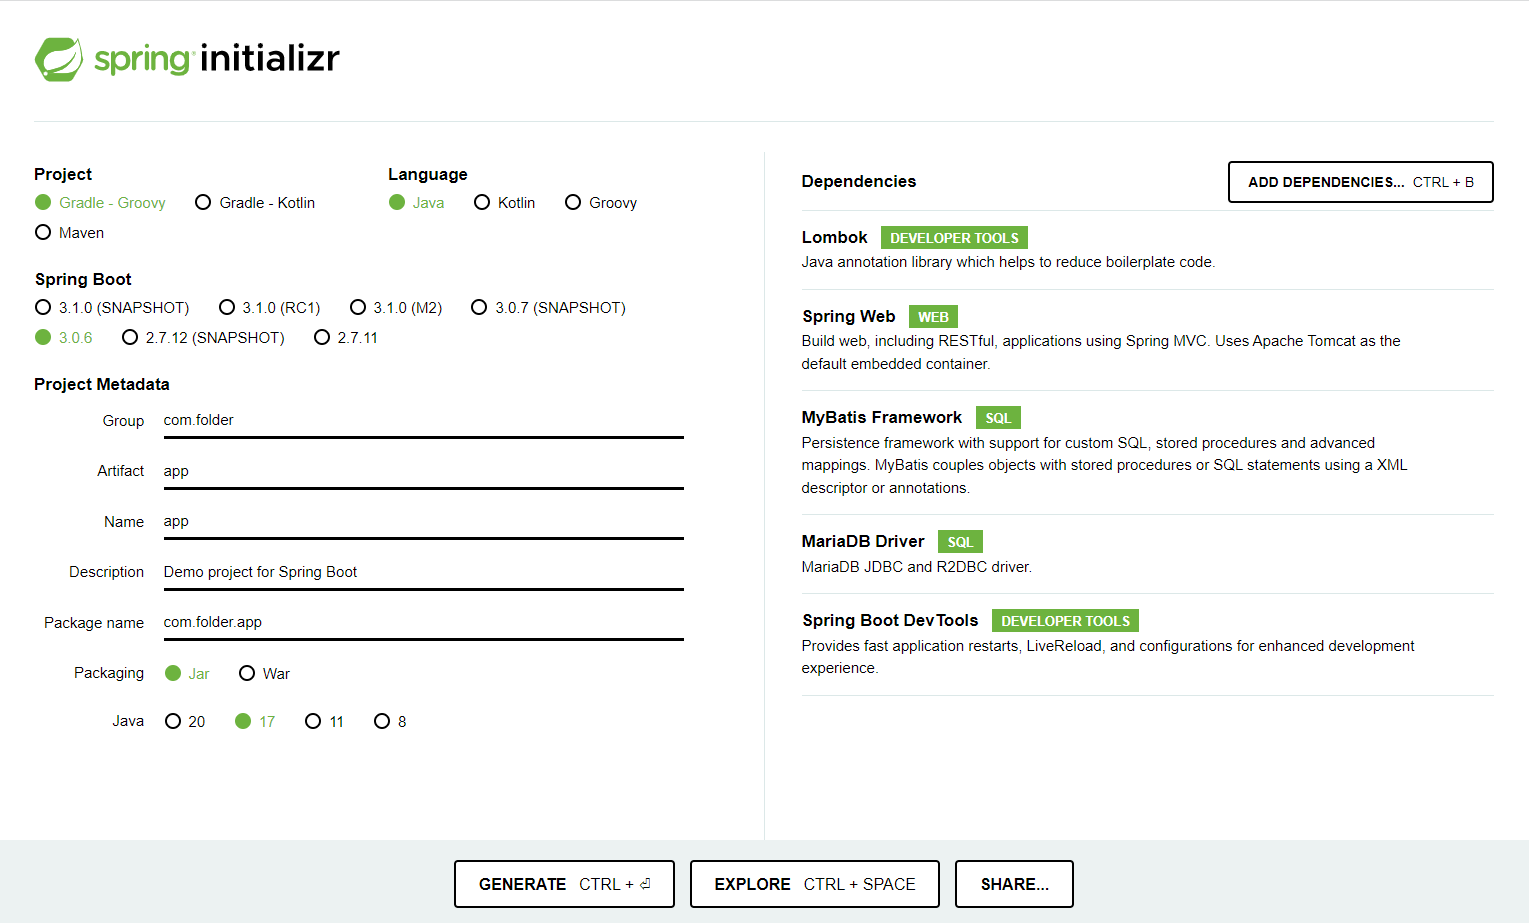Click the MyBatis Framework dependency entry

[1147, 452]
